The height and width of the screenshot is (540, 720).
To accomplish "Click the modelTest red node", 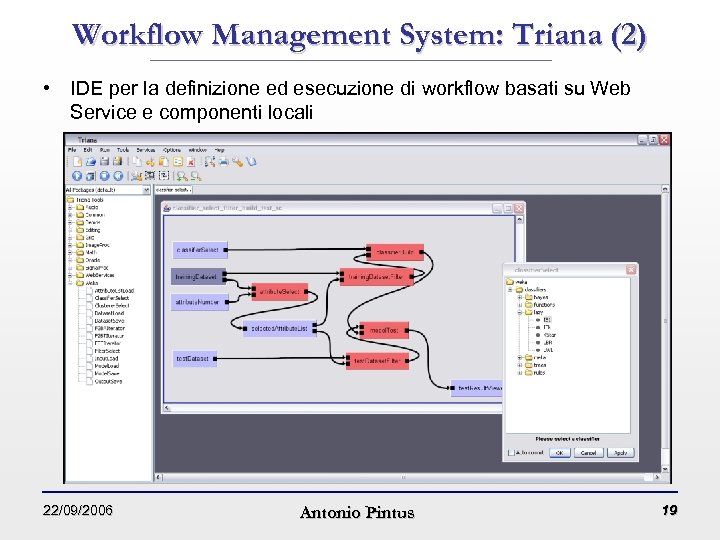I will click(x=383, y=330).
